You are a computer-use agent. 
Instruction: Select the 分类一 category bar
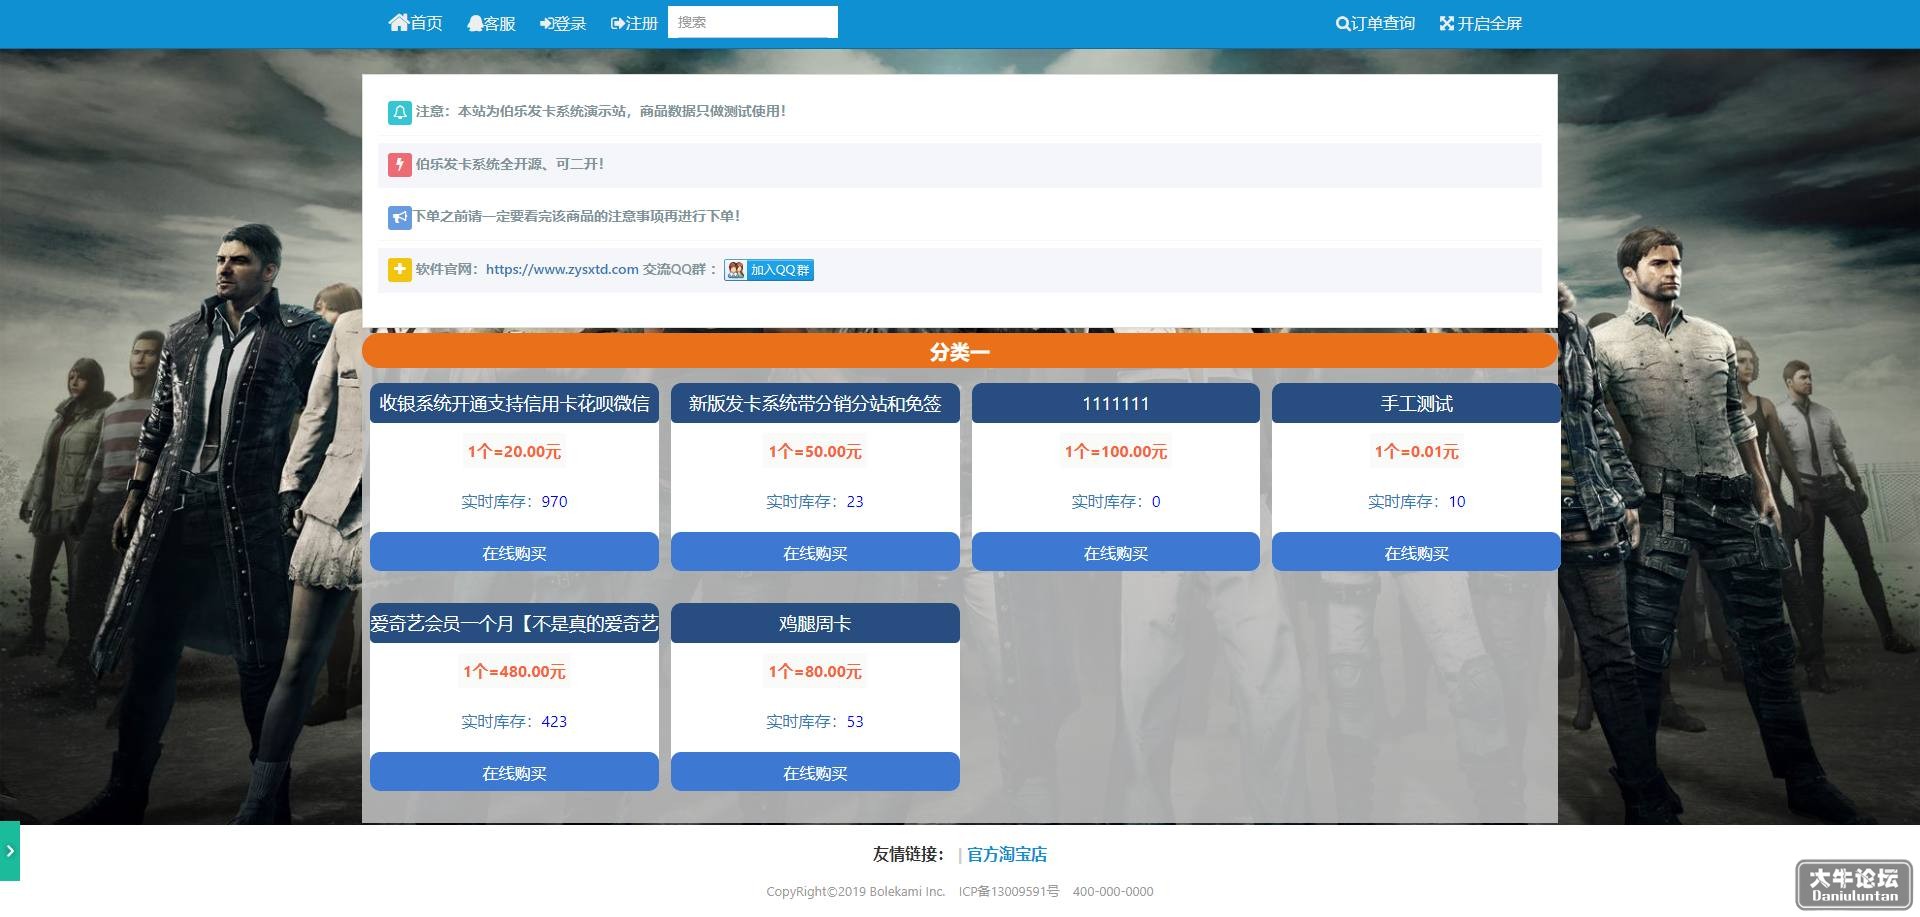click(960, 351)
